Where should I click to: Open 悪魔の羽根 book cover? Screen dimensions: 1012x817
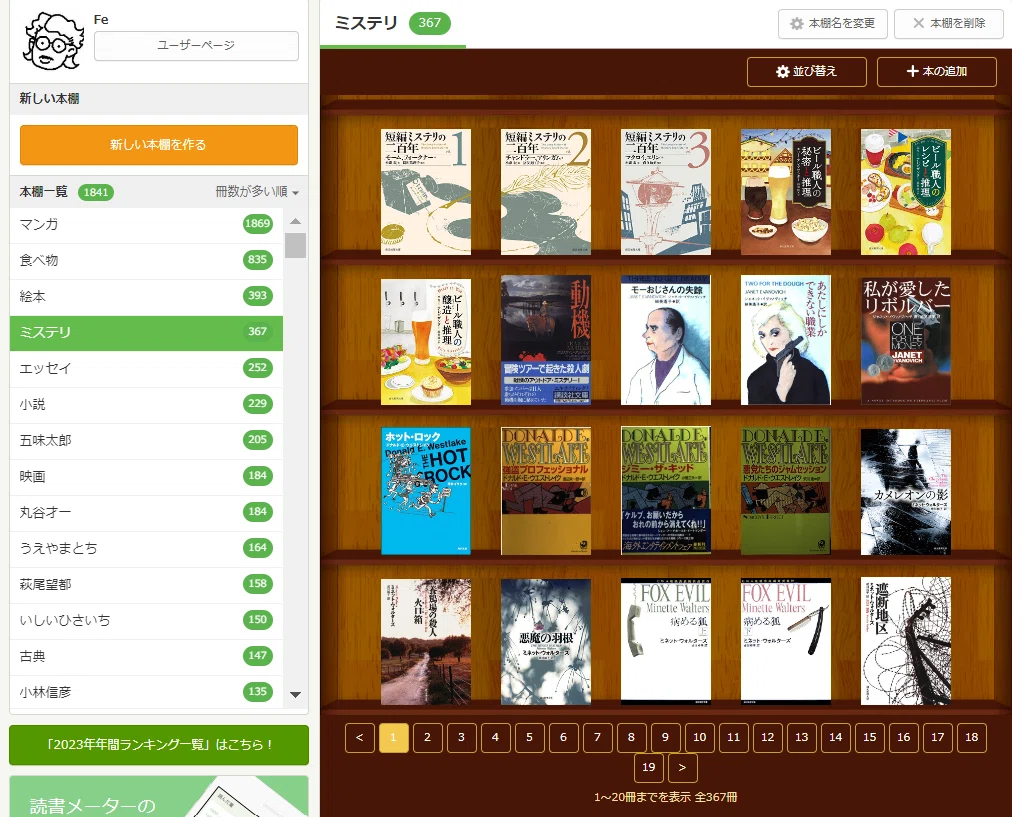coord(546,641)
